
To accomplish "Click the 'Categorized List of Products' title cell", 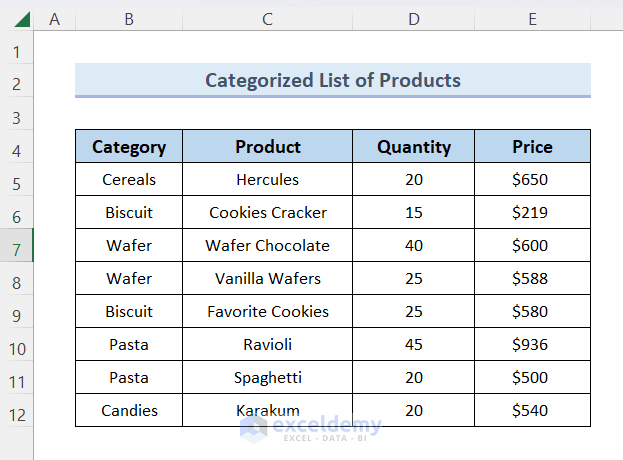I will point(333,80).
